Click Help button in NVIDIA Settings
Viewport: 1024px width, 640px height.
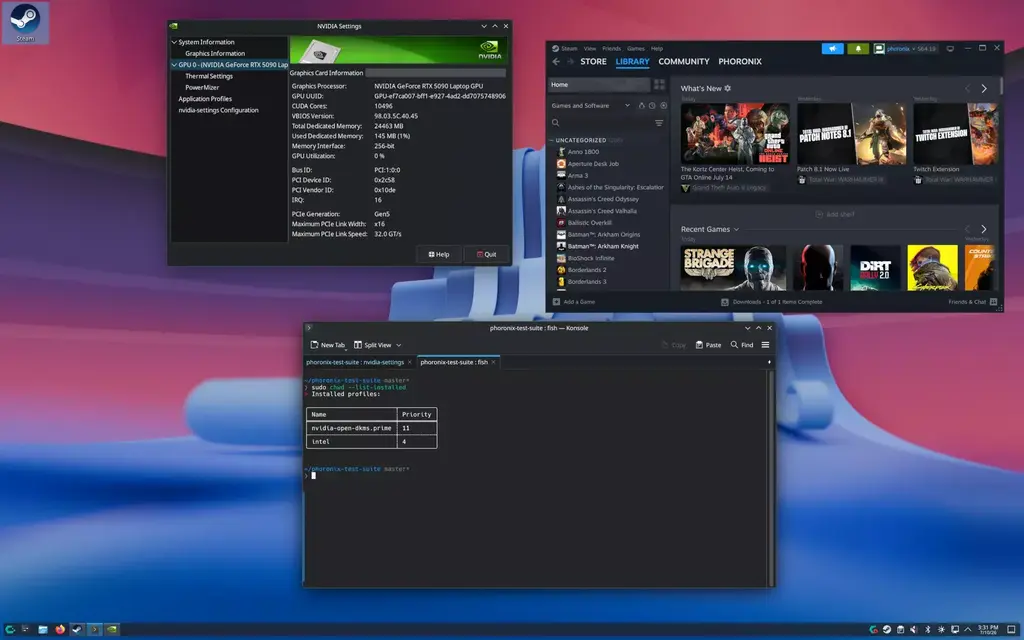(439, 254)
